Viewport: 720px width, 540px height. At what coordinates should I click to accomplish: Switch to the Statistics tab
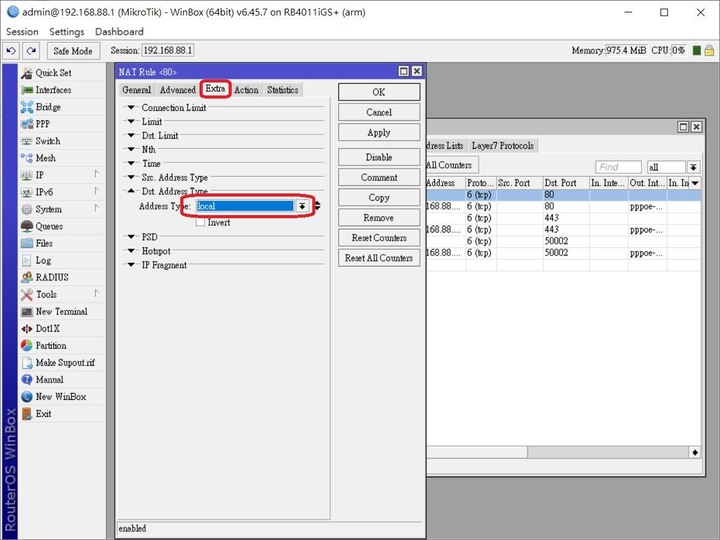coord(283,90)
